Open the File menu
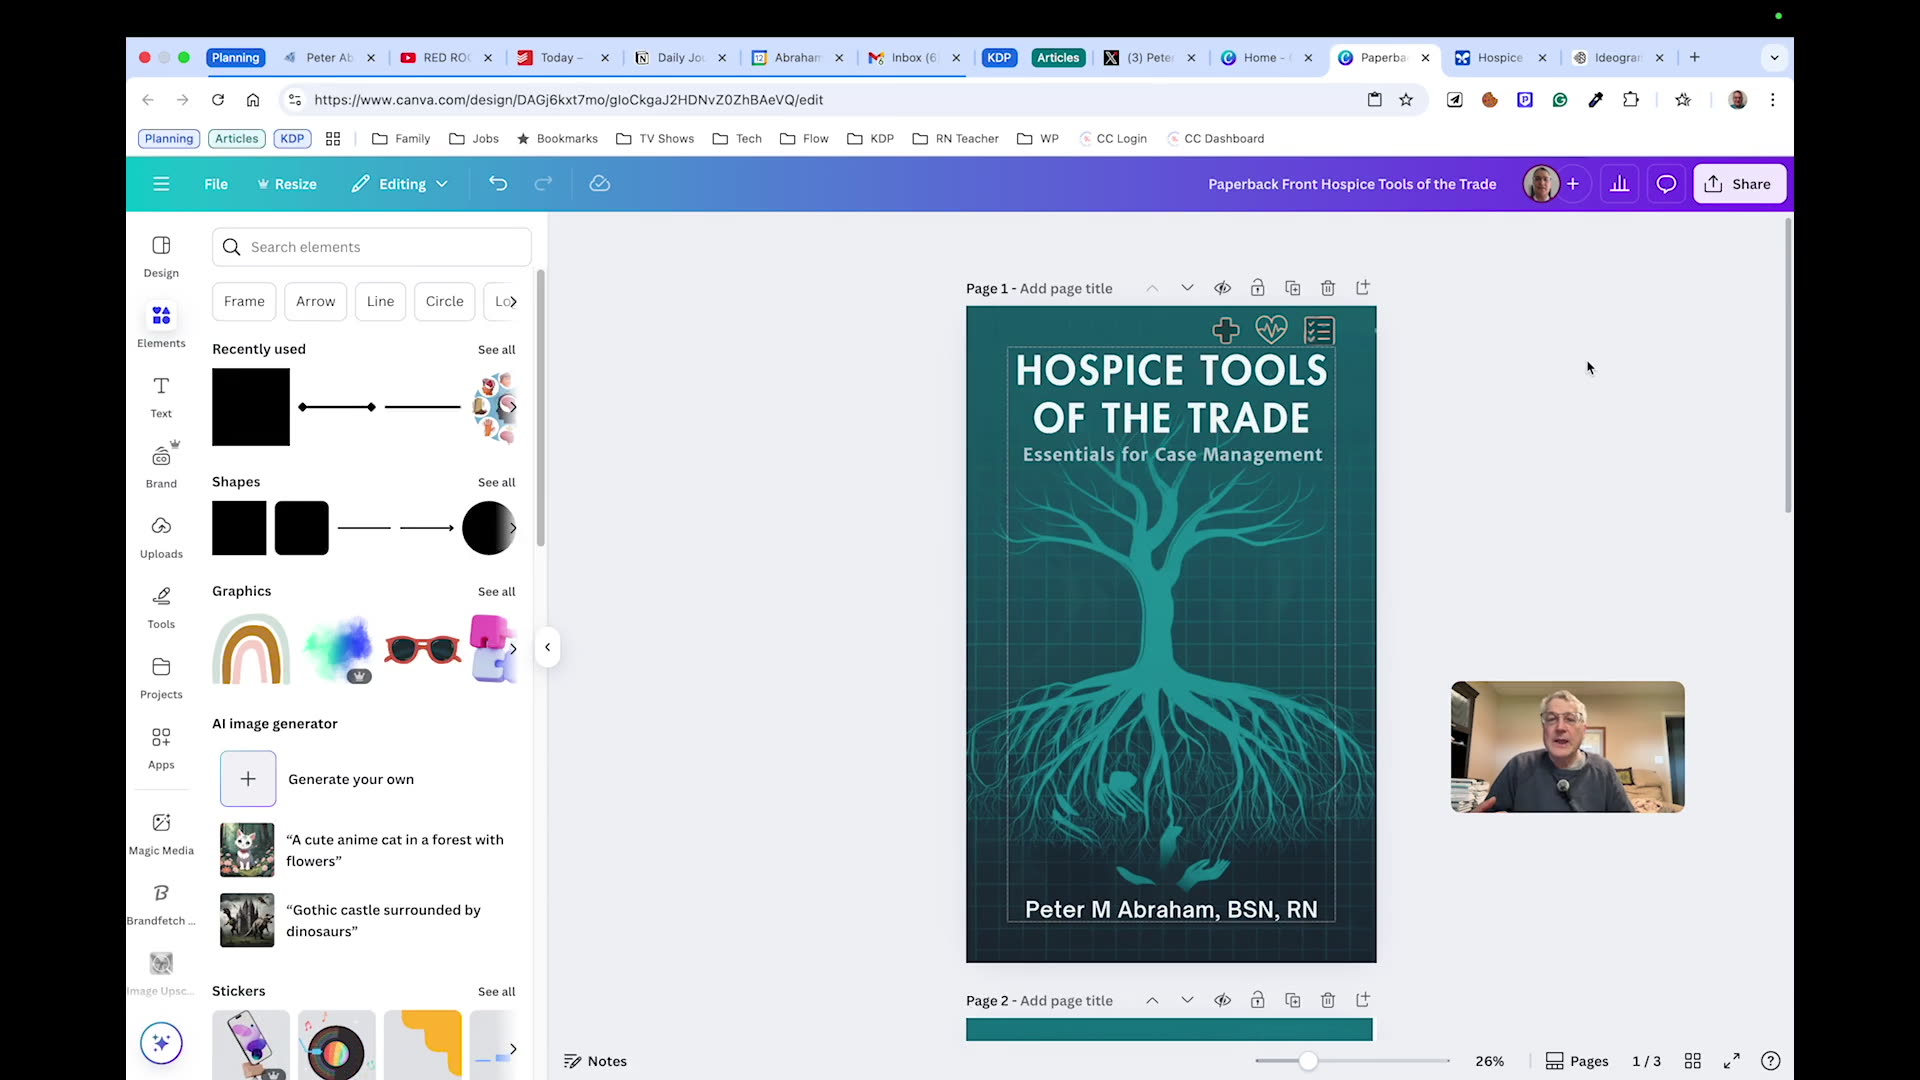 tap(215, 184)
